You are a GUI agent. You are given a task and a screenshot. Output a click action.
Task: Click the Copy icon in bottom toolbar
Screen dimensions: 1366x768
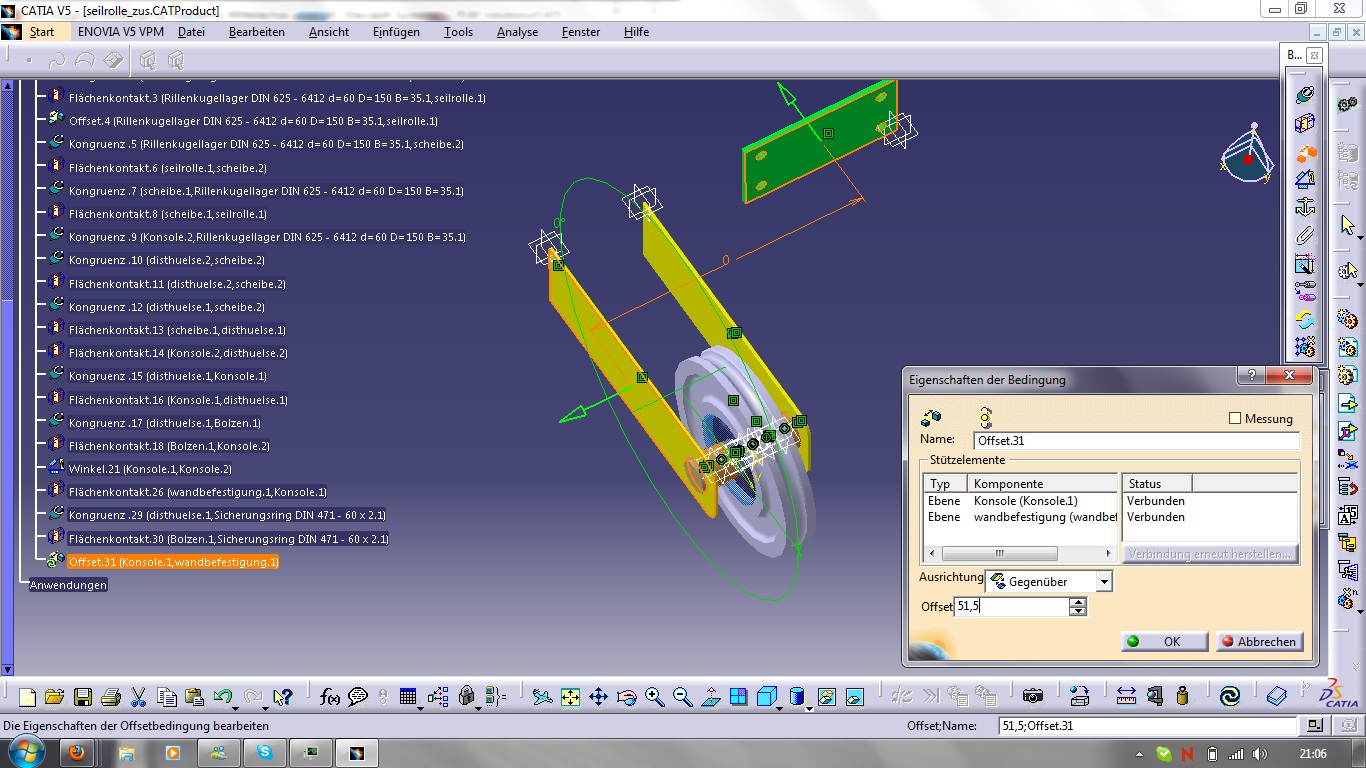tap(166, 697)
